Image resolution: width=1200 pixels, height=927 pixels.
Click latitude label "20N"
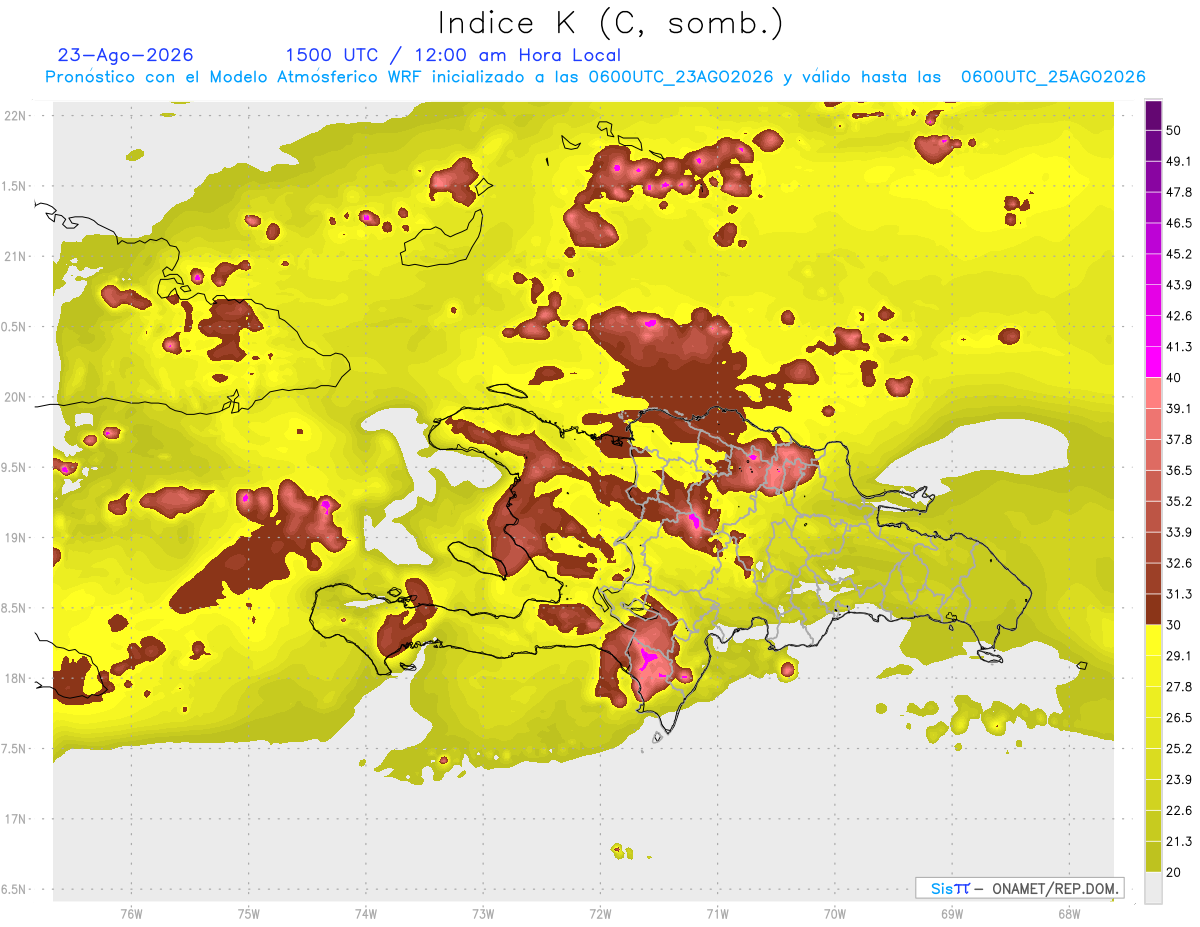[16, 397]
